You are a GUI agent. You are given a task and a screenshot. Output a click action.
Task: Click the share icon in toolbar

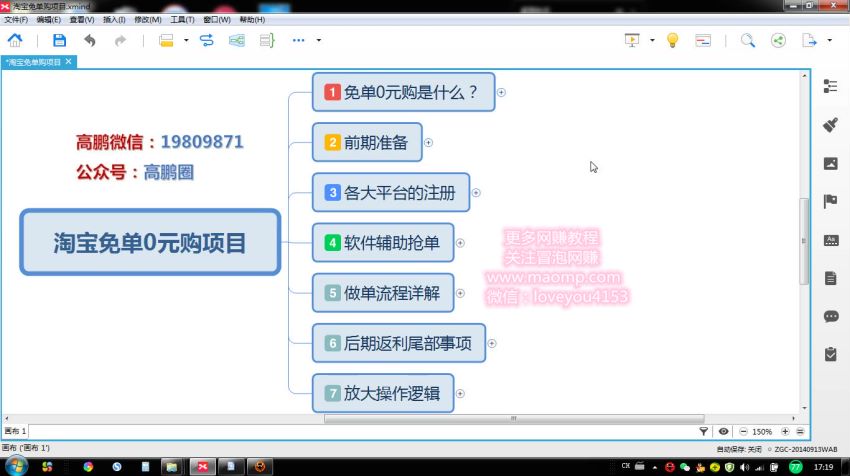tap(778, 40)
